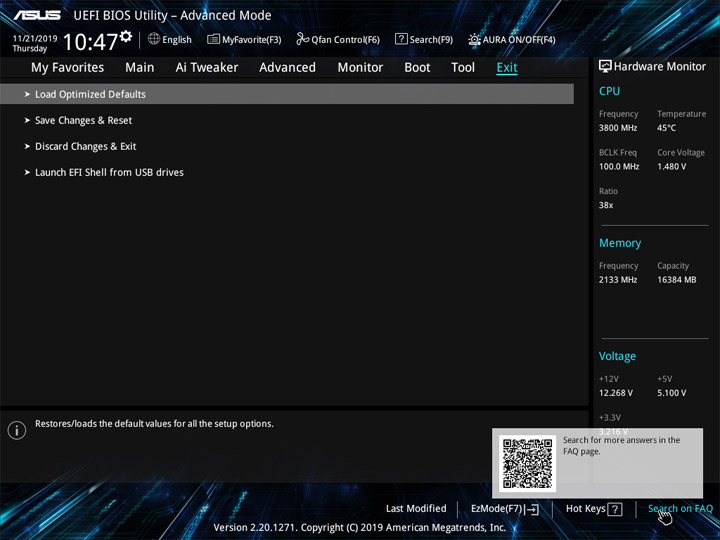This screenshot has width=720, height=540.
Task: Expand arrow beside Launch EFI Shell
Action: point(27,173)
